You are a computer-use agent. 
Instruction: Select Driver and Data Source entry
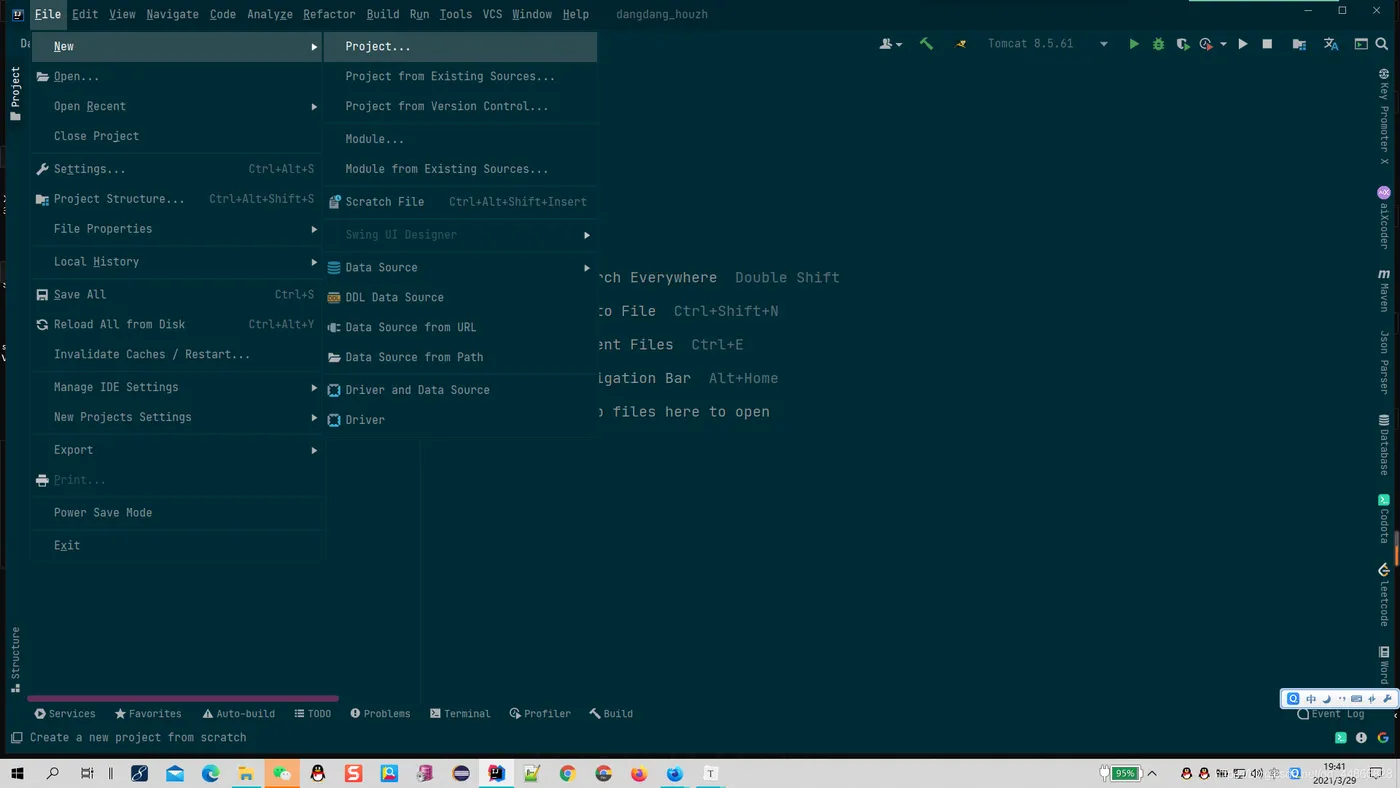pos(460,390)
